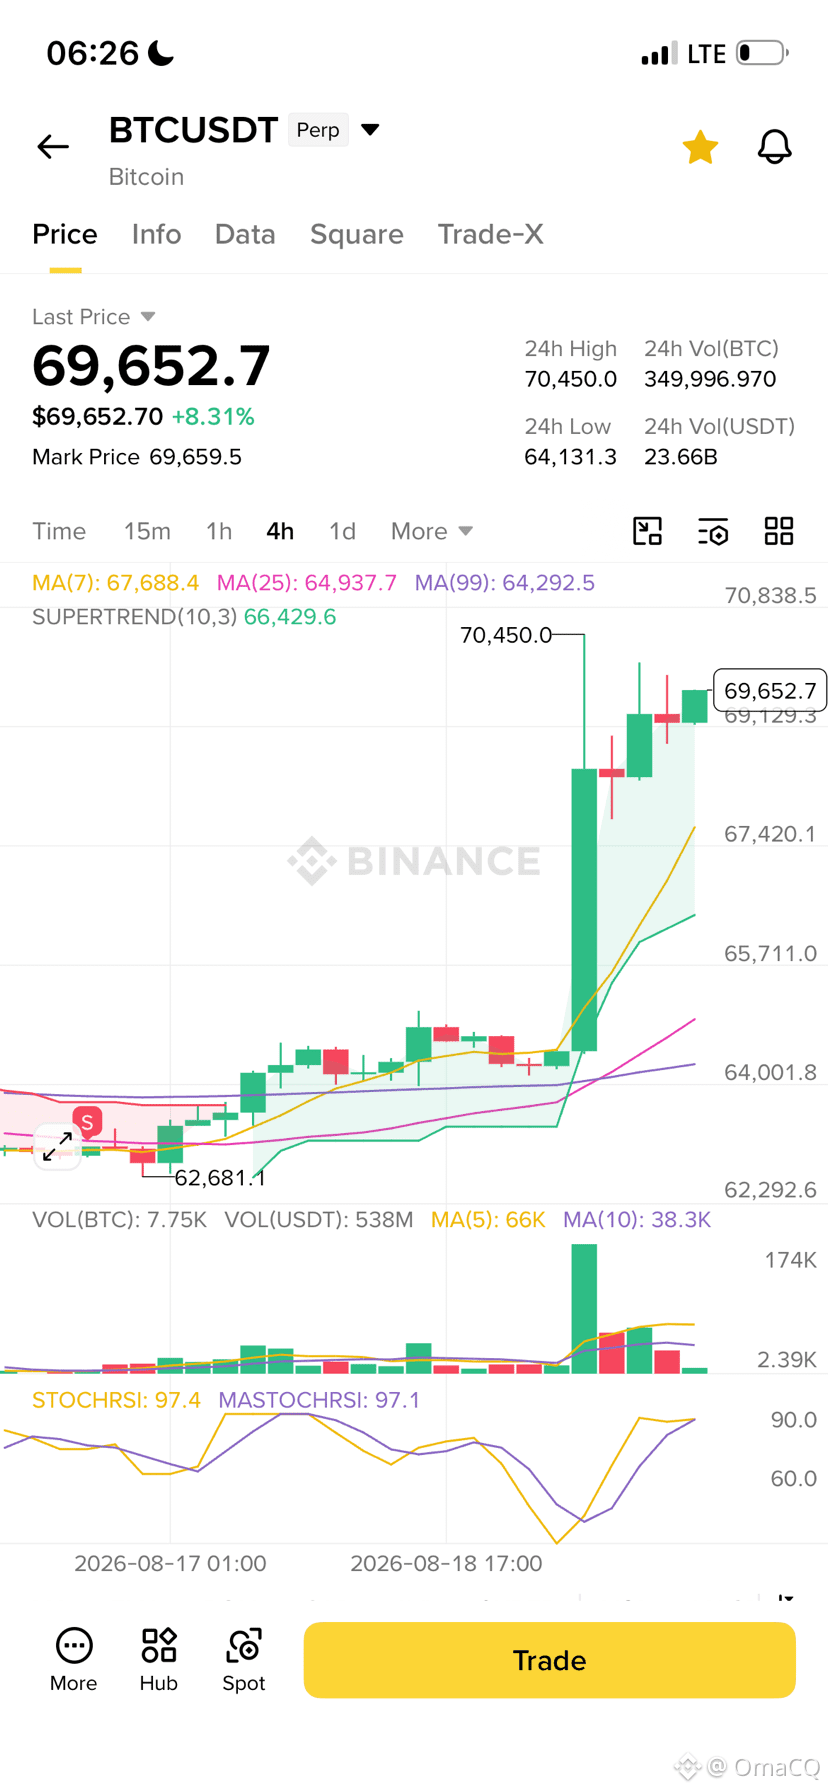Select the 15m timeframe
828x1792 pixels.
click(147, 531)
